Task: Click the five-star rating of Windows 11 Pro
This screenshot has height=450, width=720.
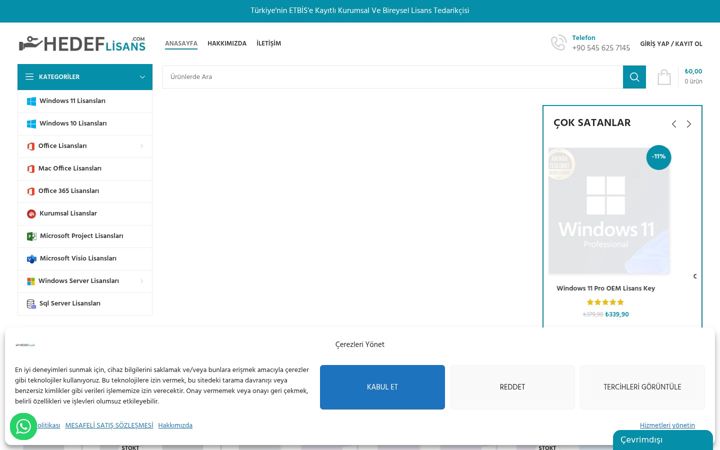Action: [x=605, y=302]
